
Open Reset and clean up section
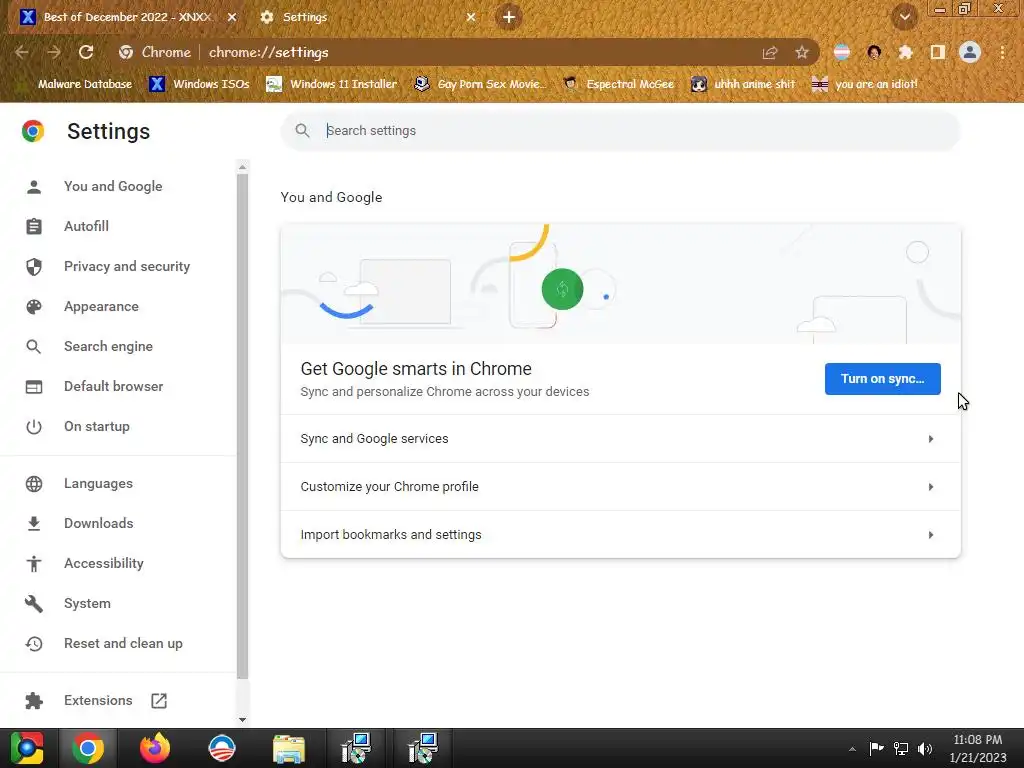123,643
